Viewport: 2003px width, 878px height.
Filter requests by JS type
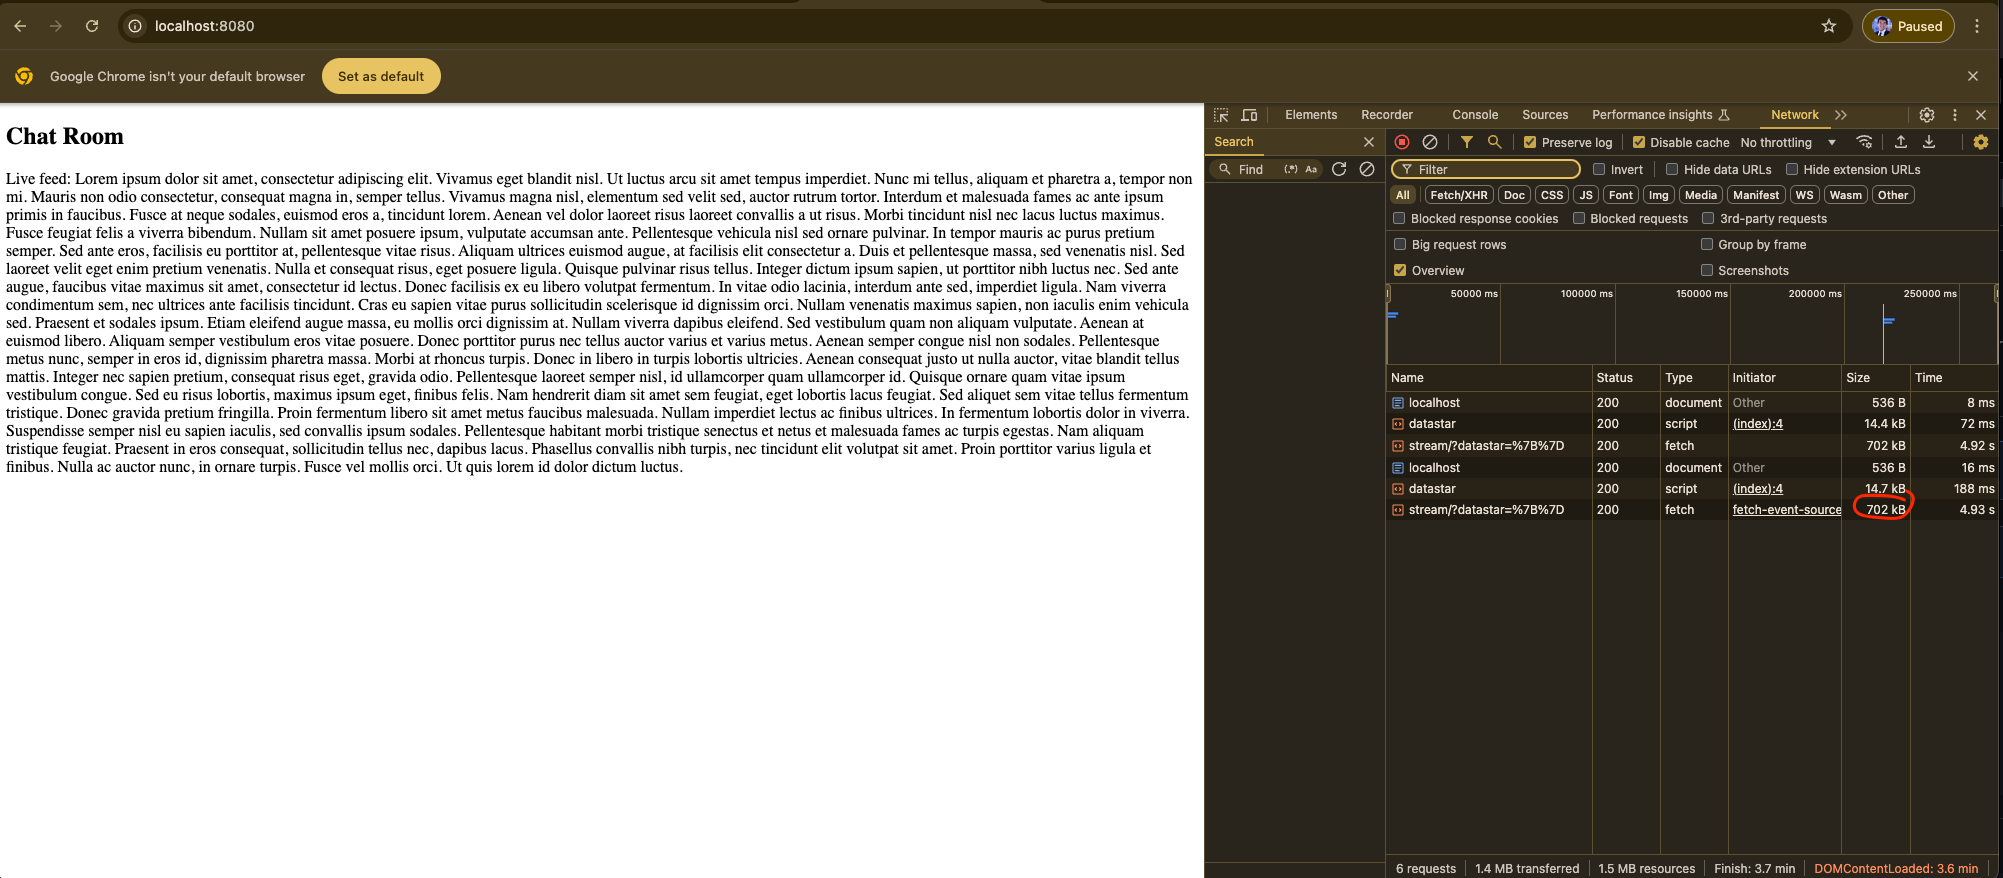coord(1586,195)
